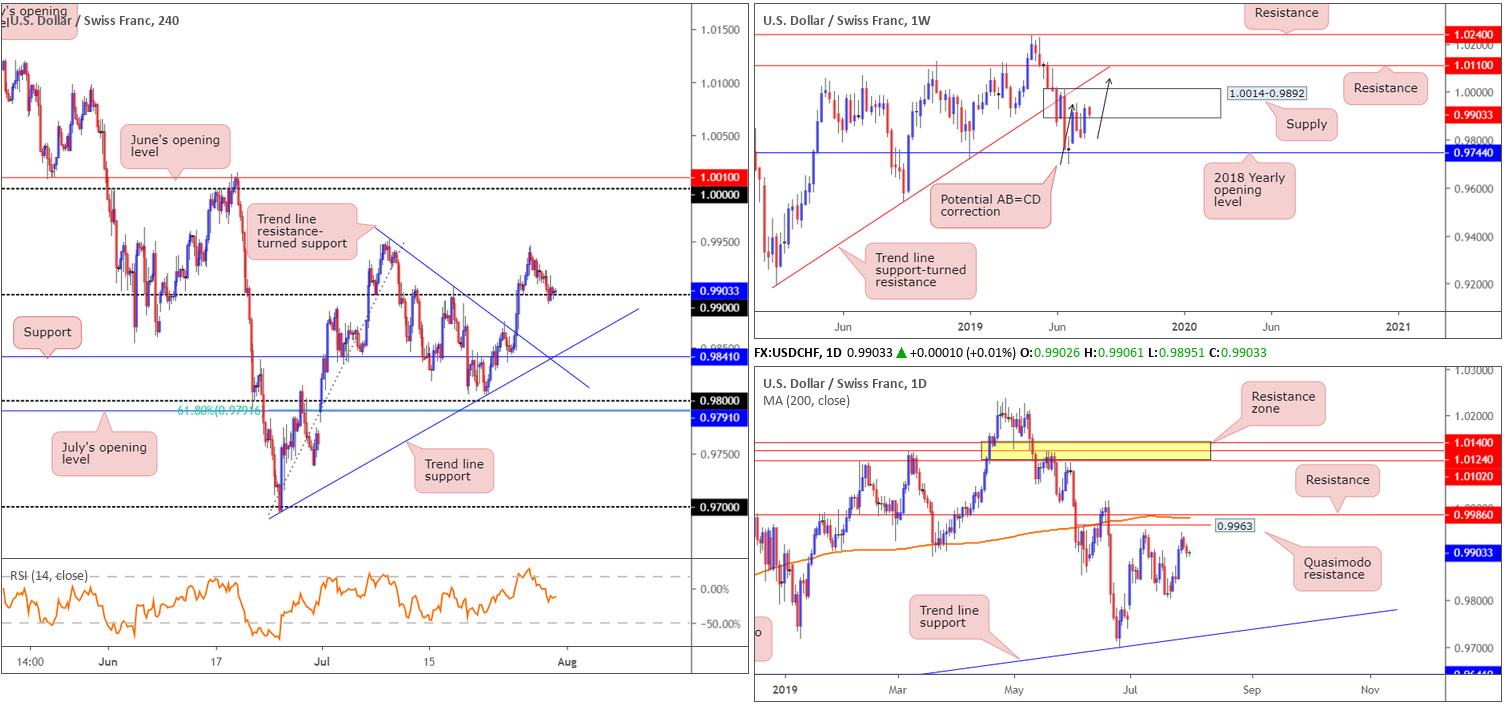This screenshot has height=706, width=1506.
Task: Select the 1.00000 black price label
Action: [718, 194]
